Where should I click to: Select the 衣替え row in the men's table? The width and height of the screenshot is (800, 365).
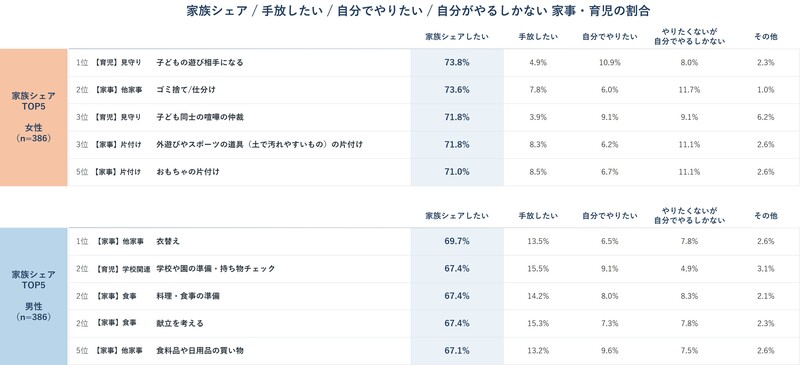click(x=434, y=241)
